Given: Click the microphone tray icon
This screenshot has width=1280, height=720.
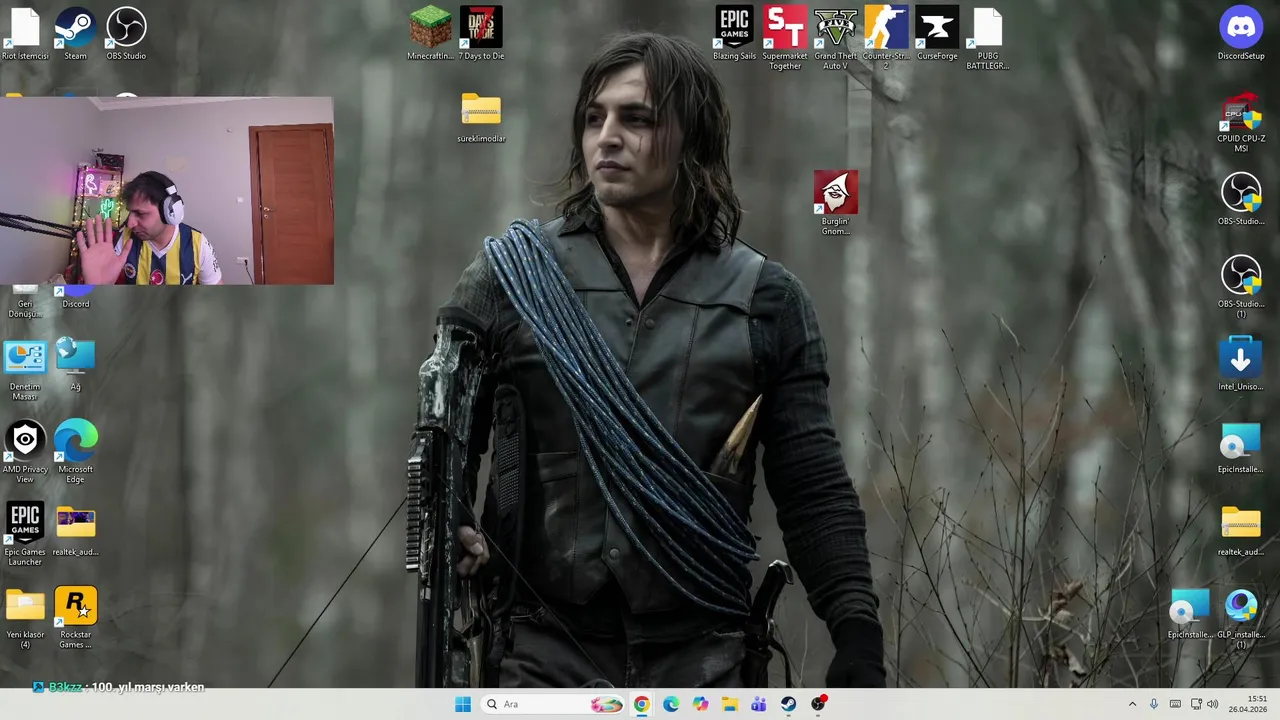Looking at the screenshot, I should (1154, 704).
